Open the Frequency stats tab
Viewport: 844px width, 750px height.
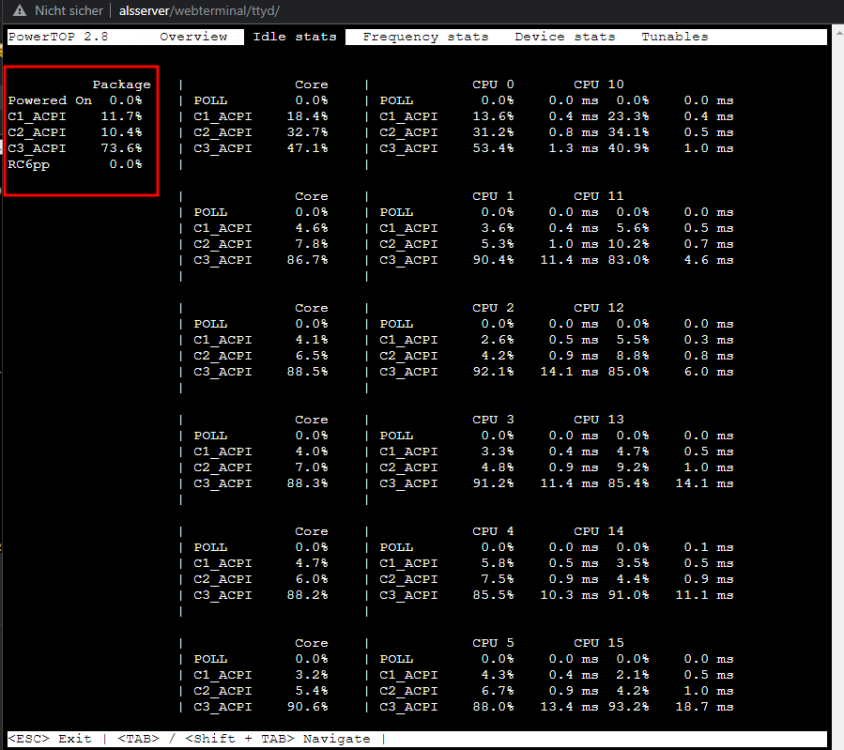pyautogui.click(x=425, y=37)
